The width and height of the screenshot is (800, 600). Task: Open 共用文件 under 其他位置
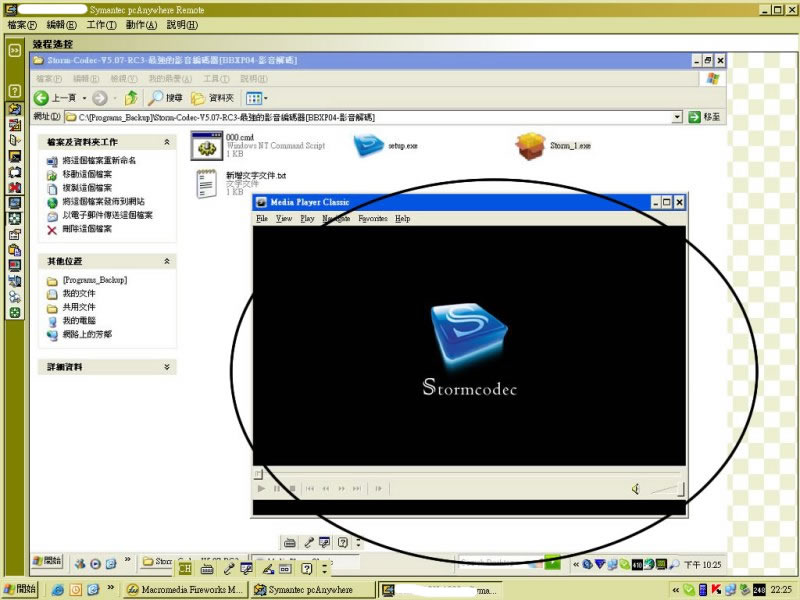[x=79, y=307]
